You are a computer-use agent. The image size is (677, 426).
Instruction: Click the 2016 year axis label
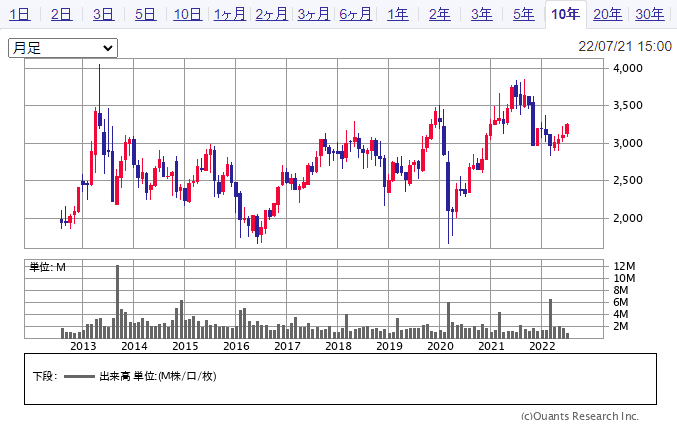236,346
